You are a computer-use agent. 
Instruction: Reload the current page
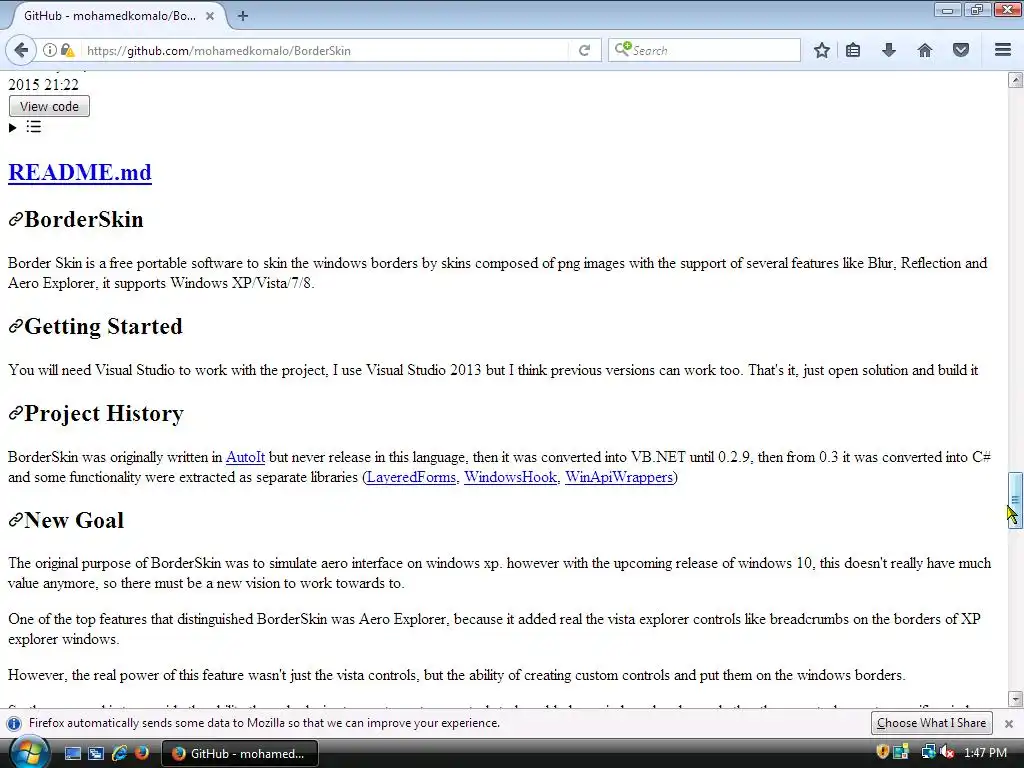pos(584,50)
